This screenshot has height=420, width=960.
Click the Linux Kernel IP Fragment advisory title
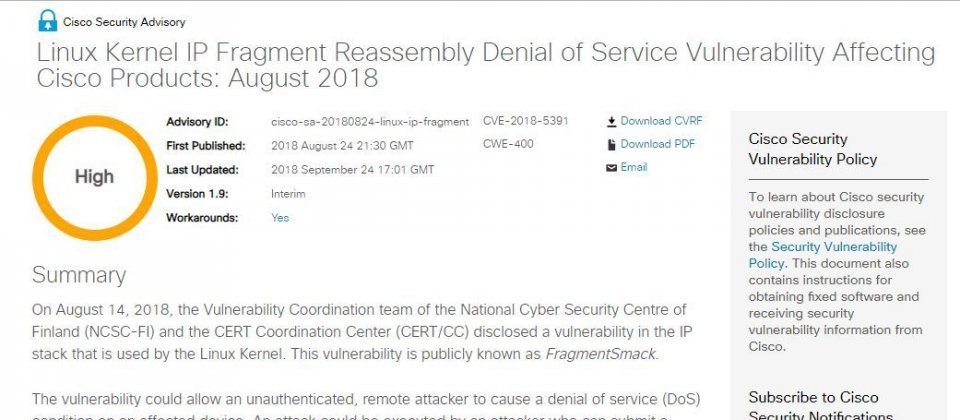point(486,66)
